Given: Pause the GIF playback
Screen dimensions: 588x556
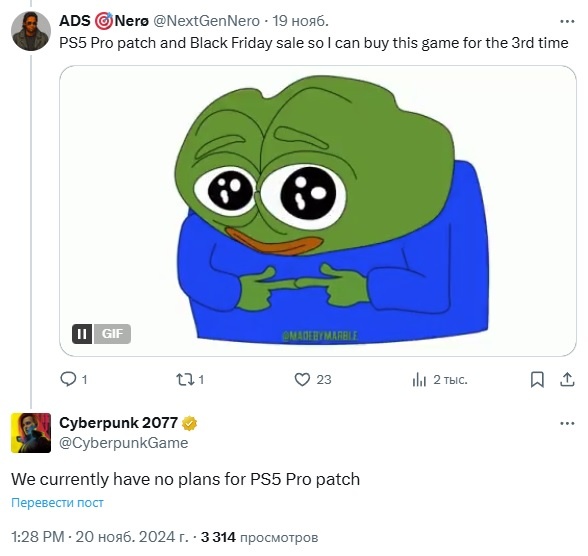Looking at the screenshot, I should click(82, 333).
